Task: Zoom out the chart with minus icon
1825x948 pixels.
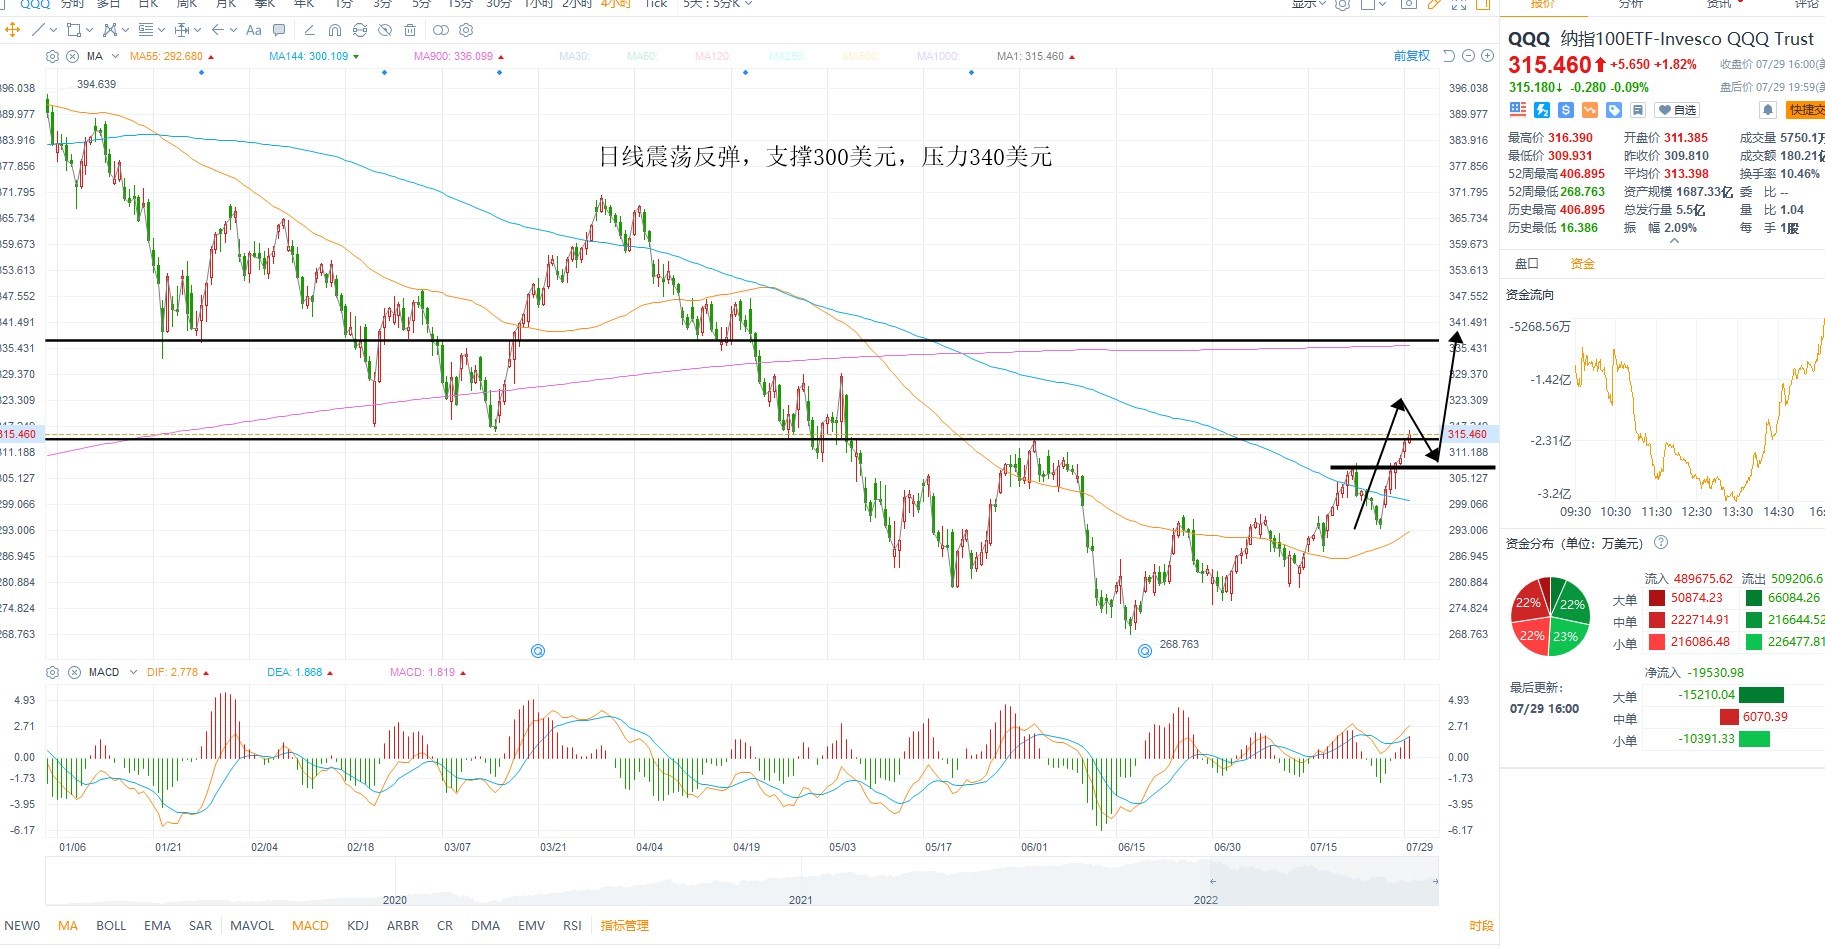Action: (x=1468, y=56)
